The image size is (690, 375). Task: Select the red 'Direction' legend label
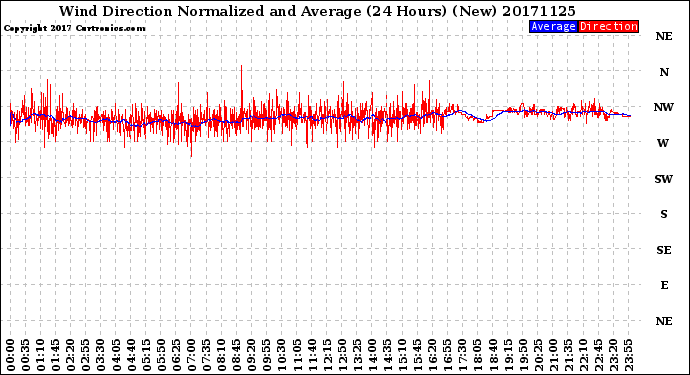coord(609,26)
